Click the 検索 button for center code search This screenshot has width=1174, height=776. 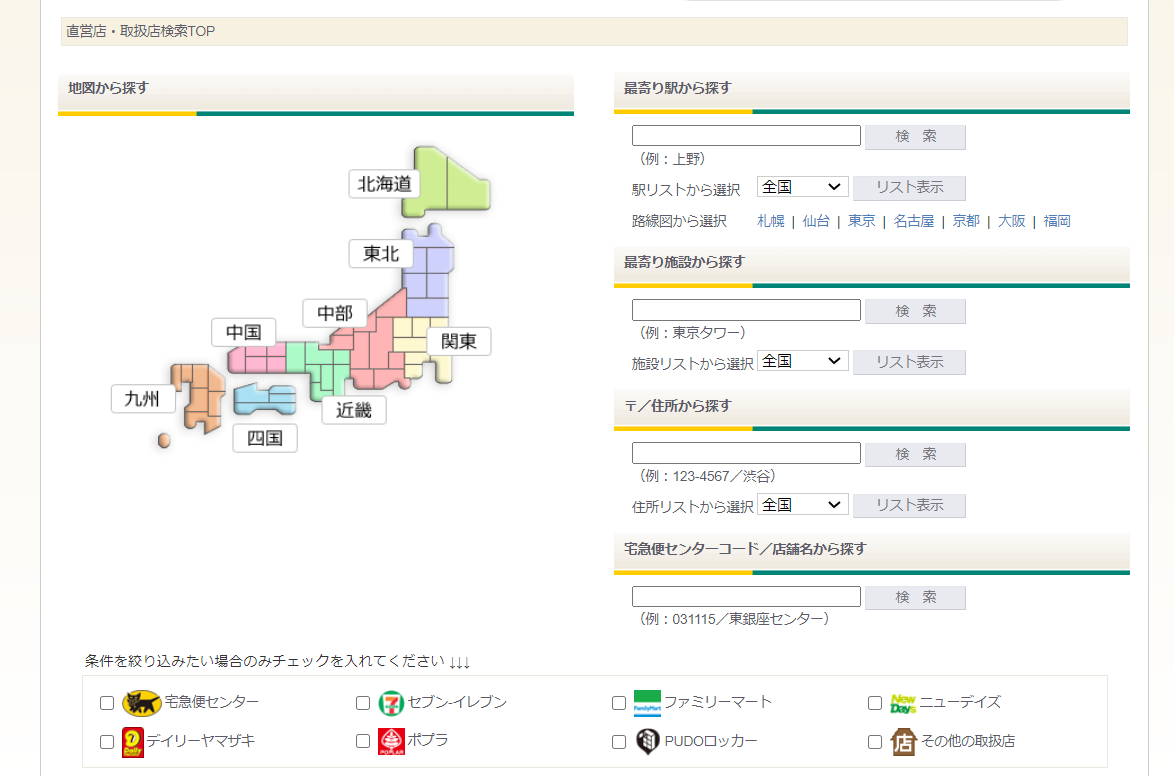click(x=915, y=598)
